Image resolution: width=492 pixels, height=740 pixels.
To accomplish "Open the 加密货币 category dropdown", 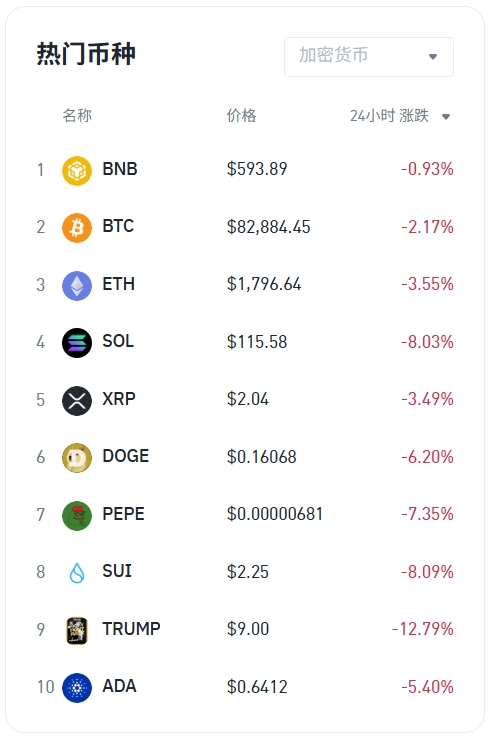I will pos(369,57).
